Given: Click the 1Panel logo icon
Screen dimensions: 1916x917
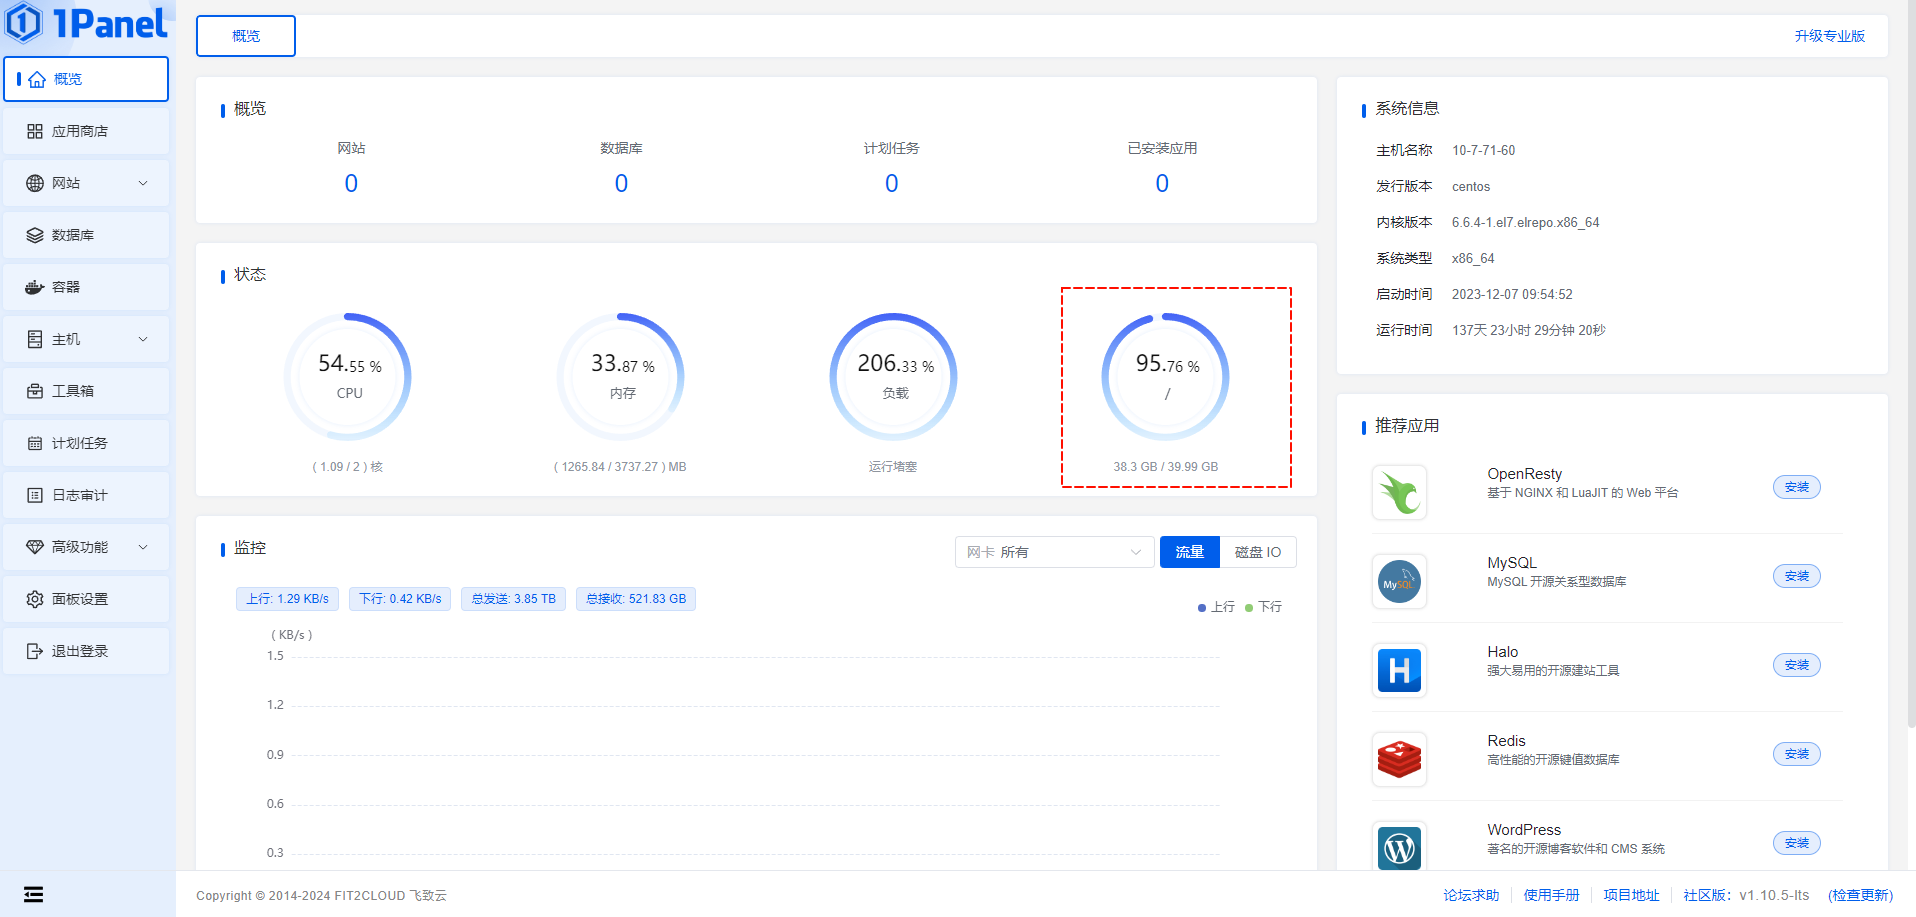Looking at the screenshot, I should pos(24,23).
